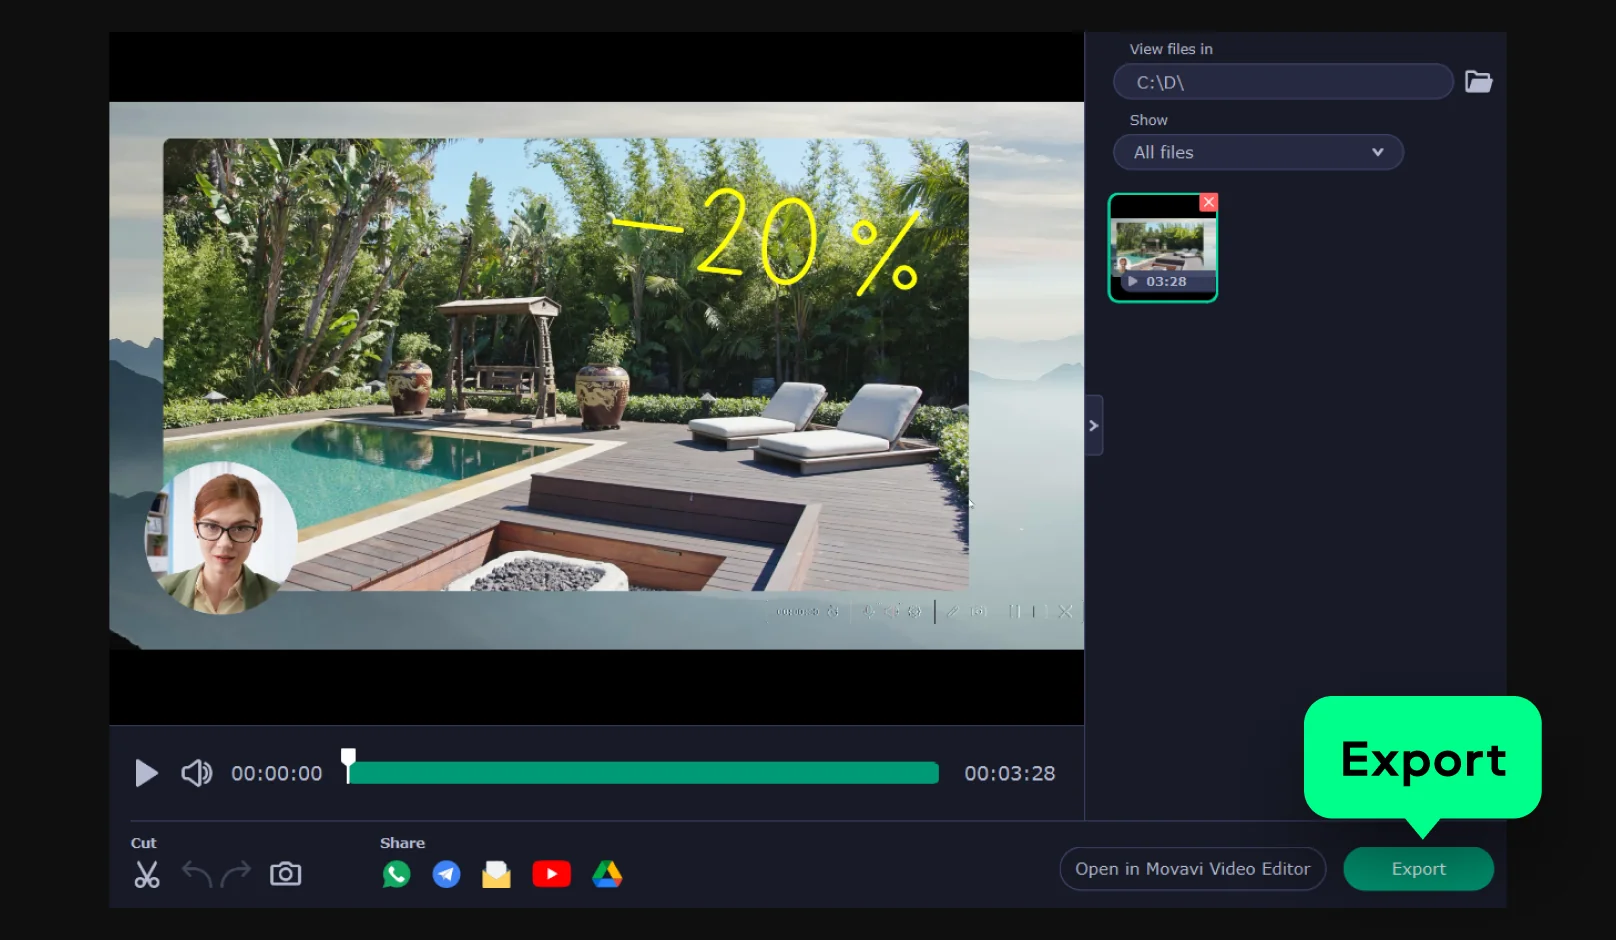The image size is (1616, 940).
Task: Select the scissors Cut tool
Action: (147, 875)
